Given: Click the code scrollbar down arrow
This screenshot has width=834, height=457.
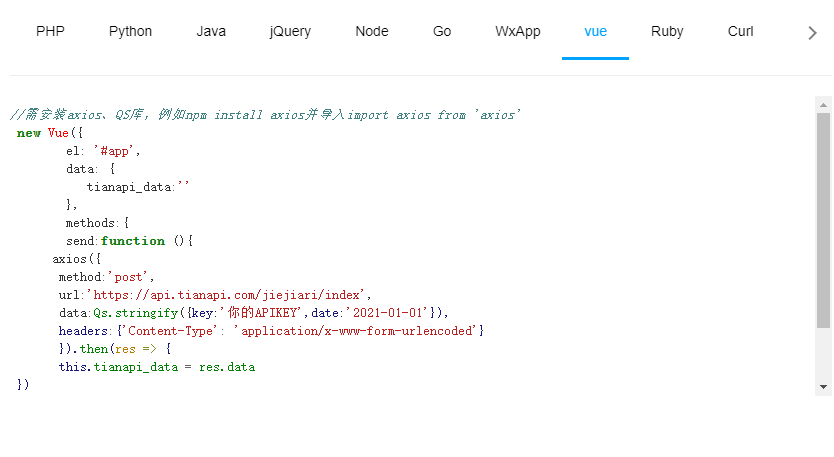Looking at the screenshot, I should [823, 387].
